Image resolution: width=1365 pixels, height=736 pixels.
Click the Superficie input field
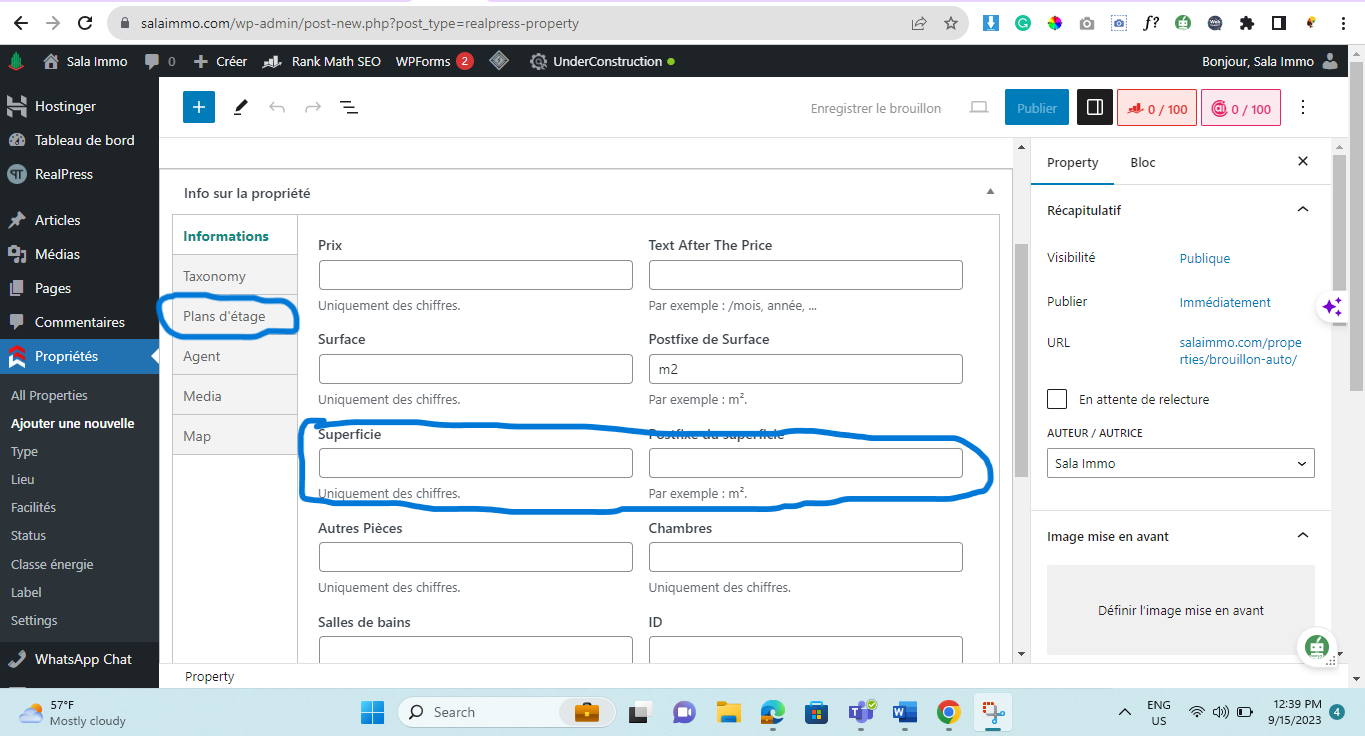476,463
